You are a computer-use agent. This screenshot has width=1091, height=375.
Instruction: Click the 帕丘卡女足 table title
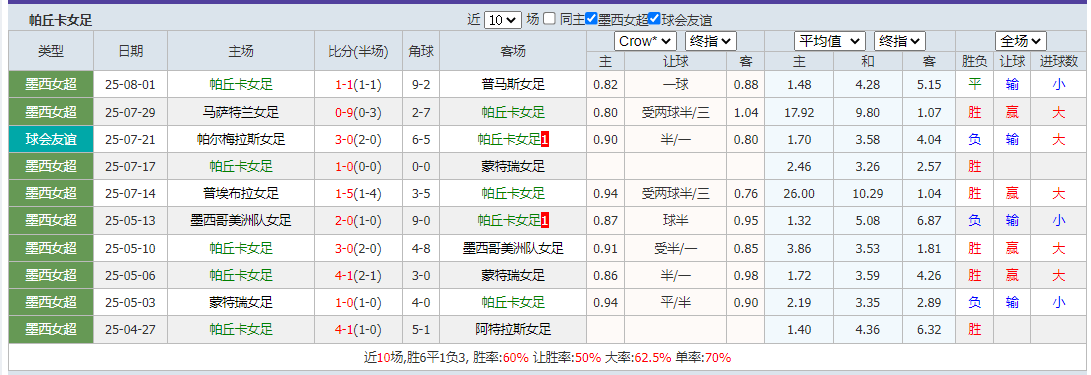tap(61, 20)
